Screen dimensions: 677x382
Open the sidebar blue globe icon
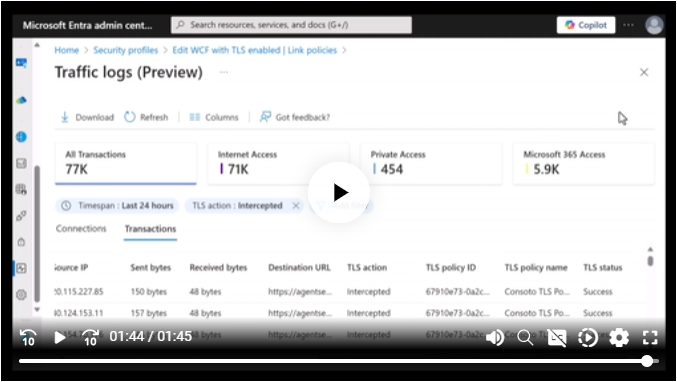pyautogui.click(x=21, y=137)
